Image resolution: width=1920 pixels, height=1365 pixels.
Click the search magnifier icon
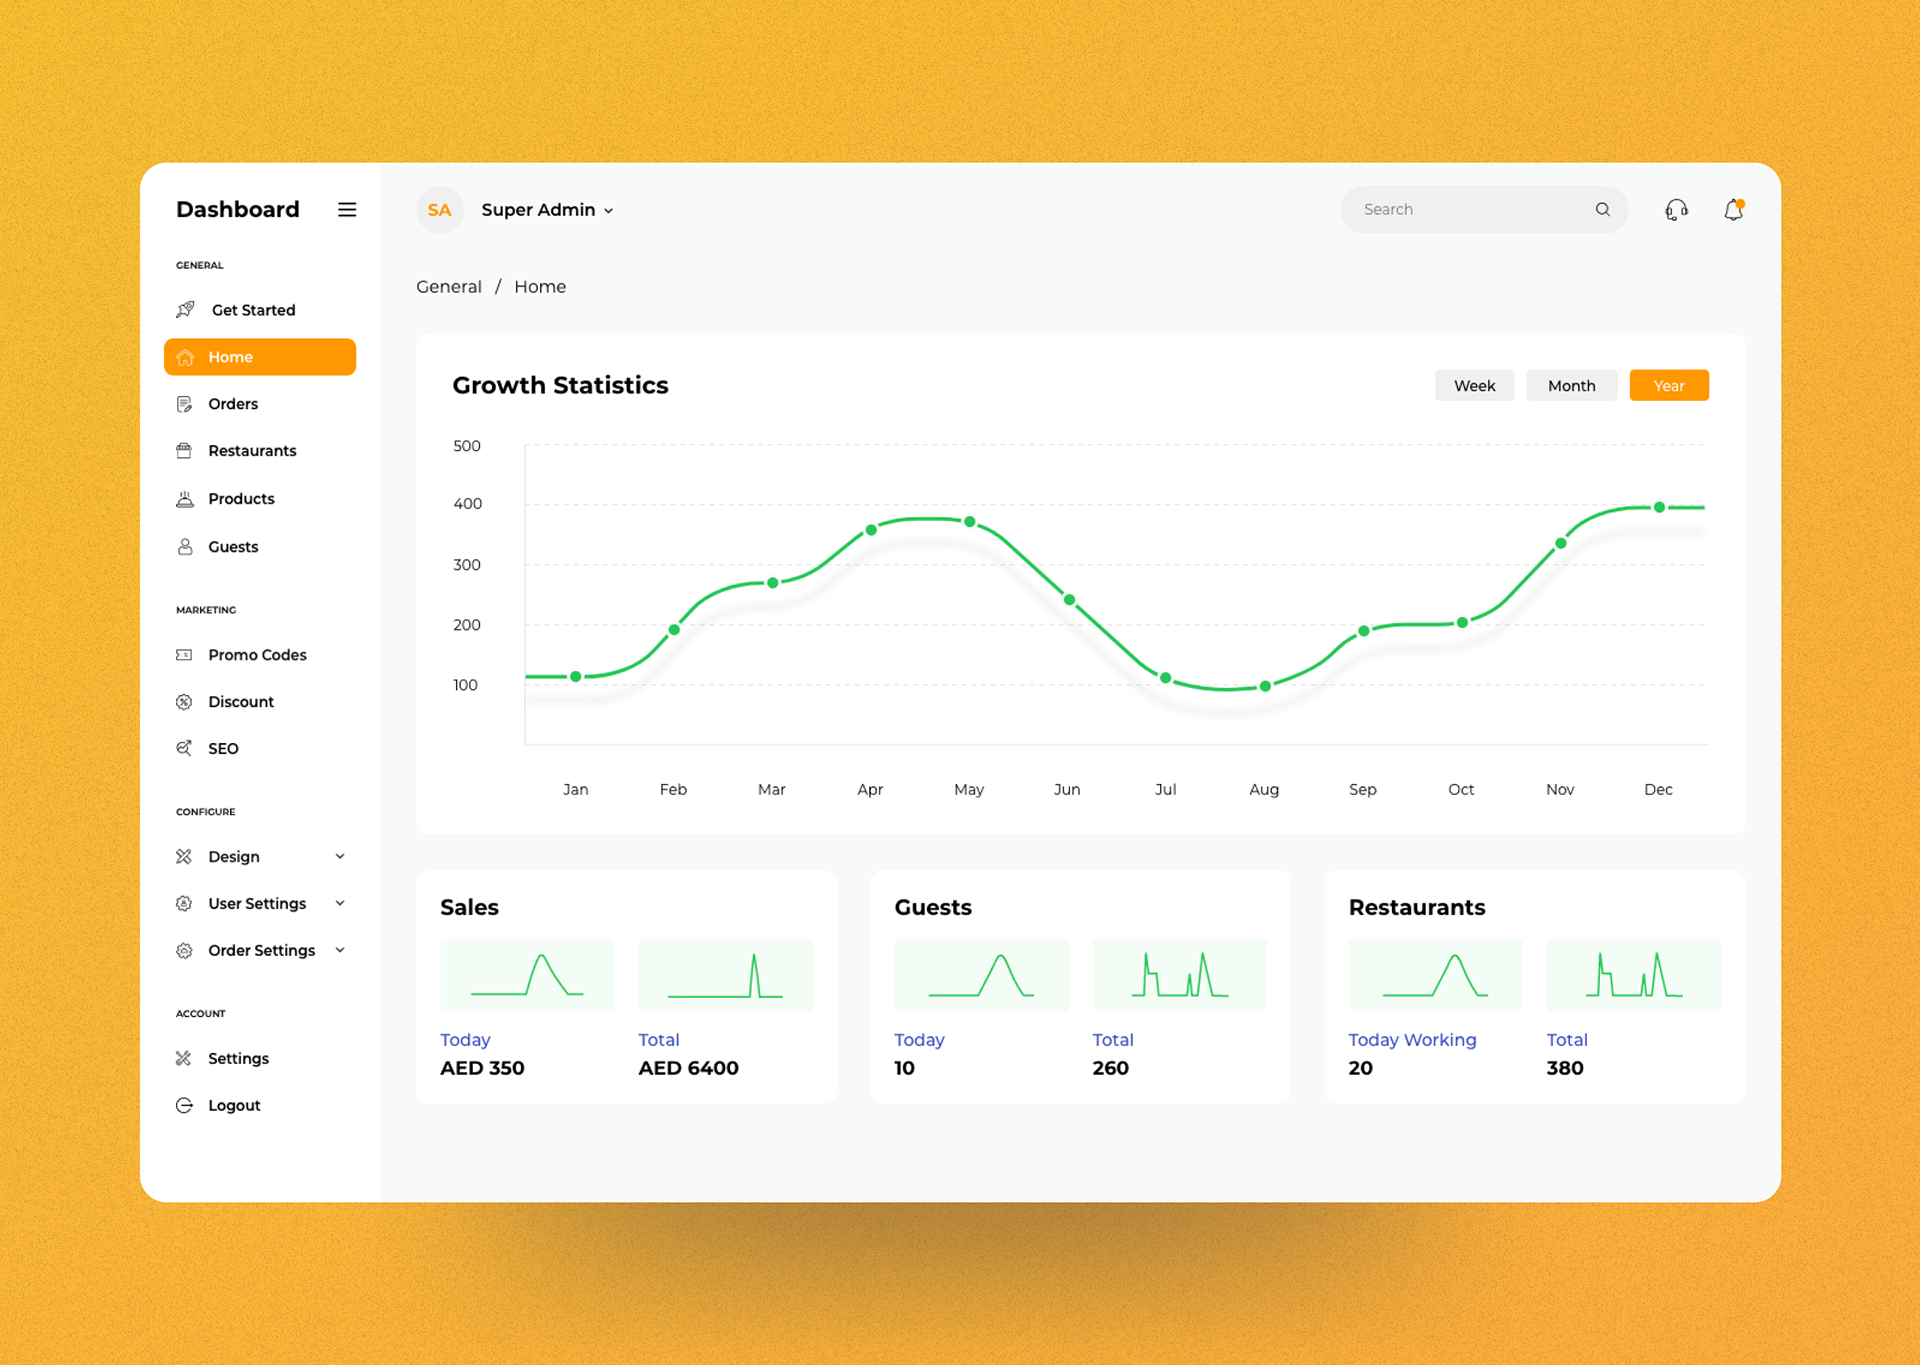point(1602,209)
